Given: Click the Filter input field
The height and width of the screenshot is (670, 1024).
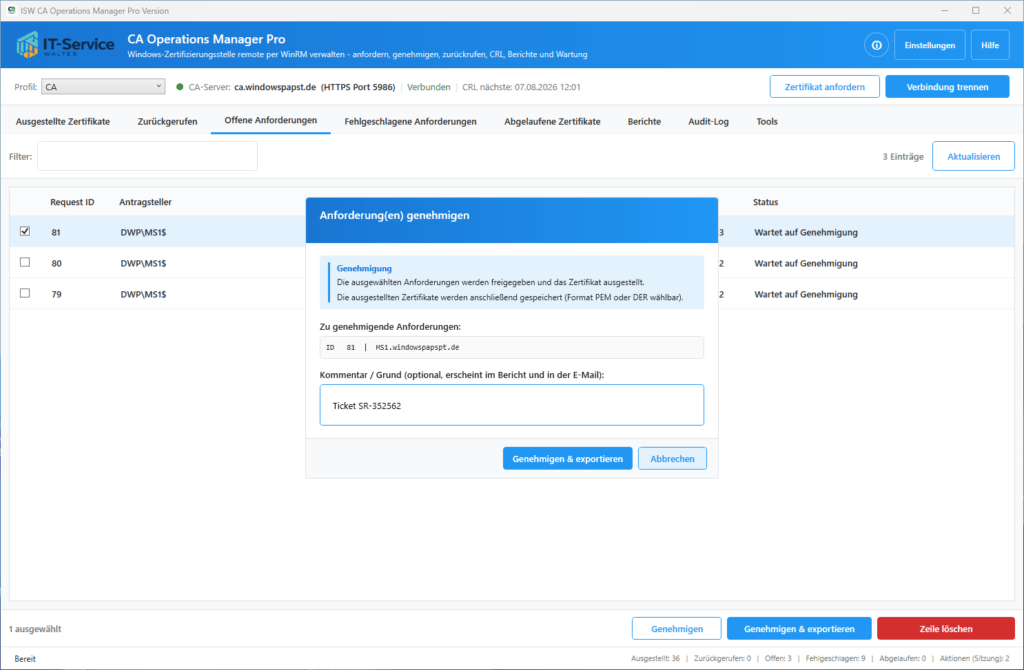Looking at the screenshot, I should 148,157.
